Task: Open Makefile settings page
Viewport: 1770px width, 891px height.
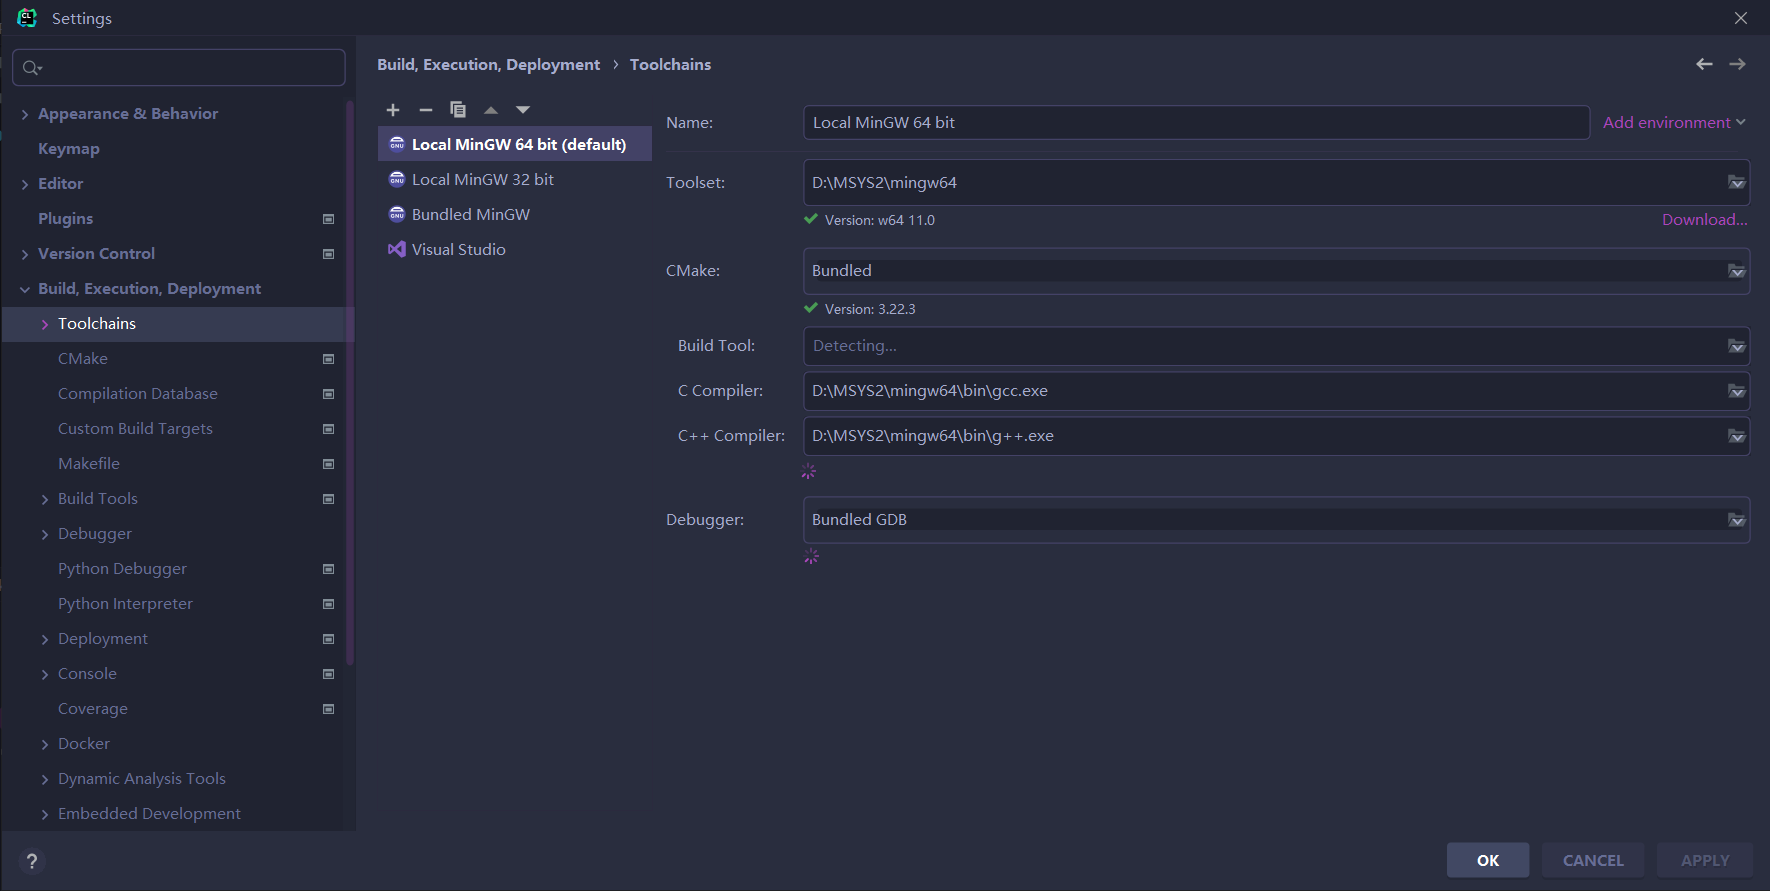Action: click(x=89, y=464)
